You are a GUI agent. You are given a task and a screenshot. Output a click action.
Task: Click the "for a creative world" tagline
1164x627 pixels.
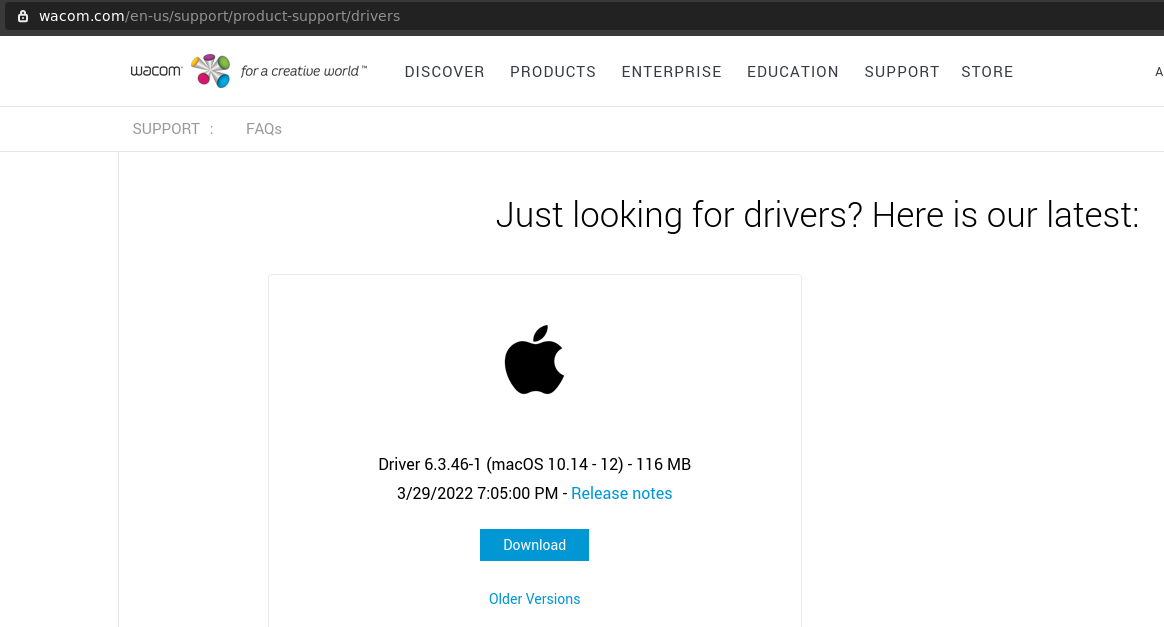pos(304,71)
